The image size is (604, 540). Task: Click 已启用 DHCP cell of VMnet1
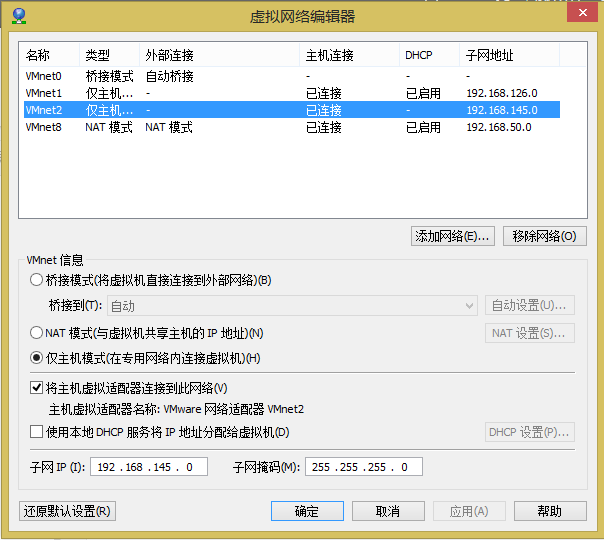423,93
